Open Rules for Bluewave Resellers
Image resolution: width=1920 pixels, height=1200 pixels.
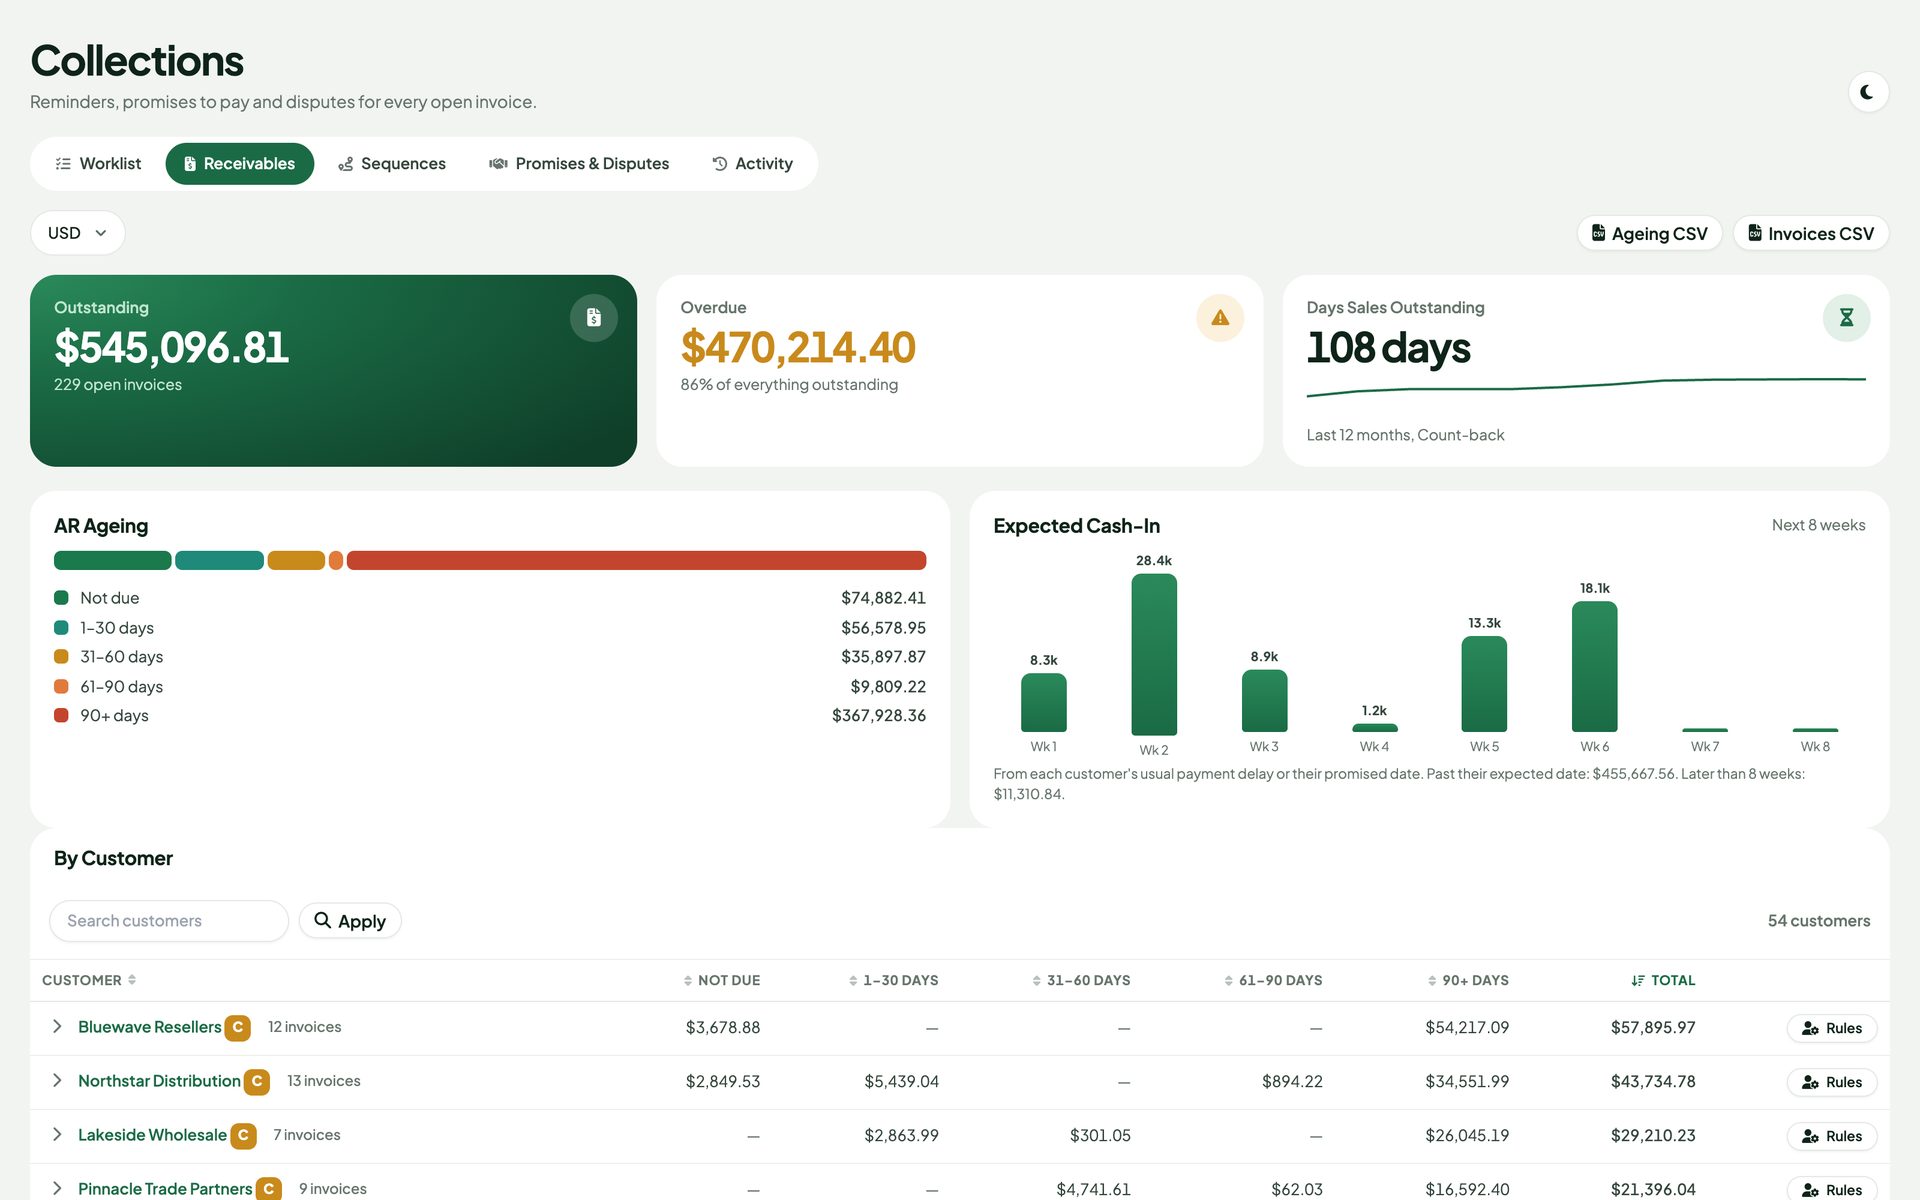[x=1831, y=1028]
